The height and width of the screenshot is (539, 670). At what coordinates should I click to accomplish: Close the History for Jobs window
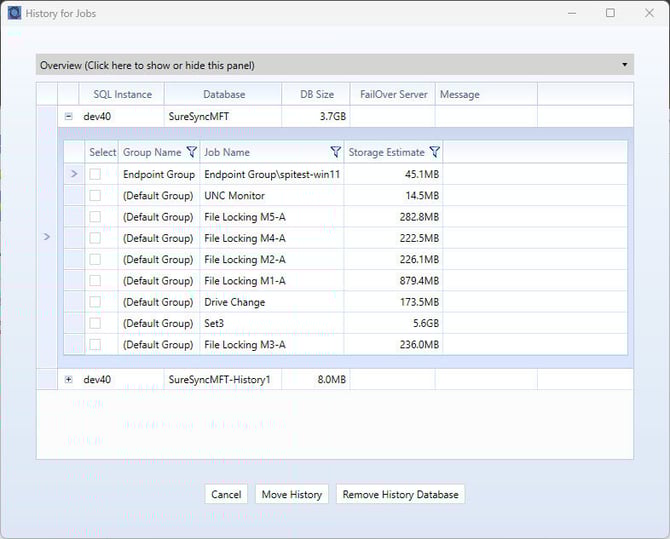point(649,13)
